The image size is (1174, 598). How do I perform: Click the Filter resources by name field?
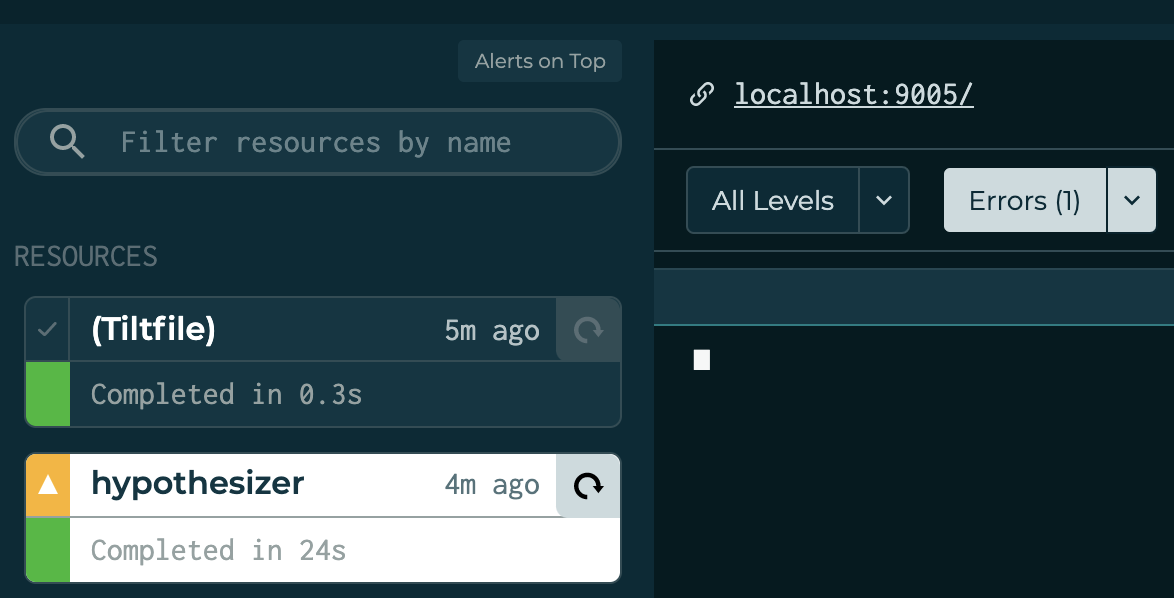317,142
